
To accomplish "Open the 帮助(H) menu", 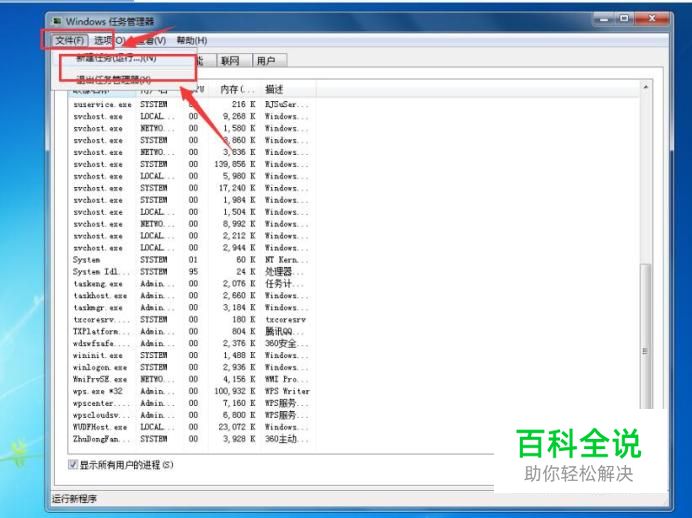I will coord(192,41).
